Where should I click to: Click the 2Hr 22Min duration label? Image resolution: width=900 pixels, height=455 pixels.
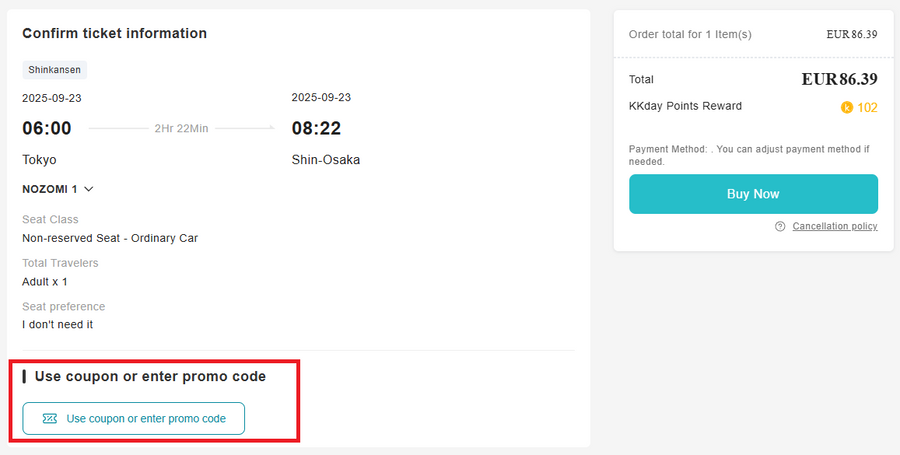[x=181, y=128]
